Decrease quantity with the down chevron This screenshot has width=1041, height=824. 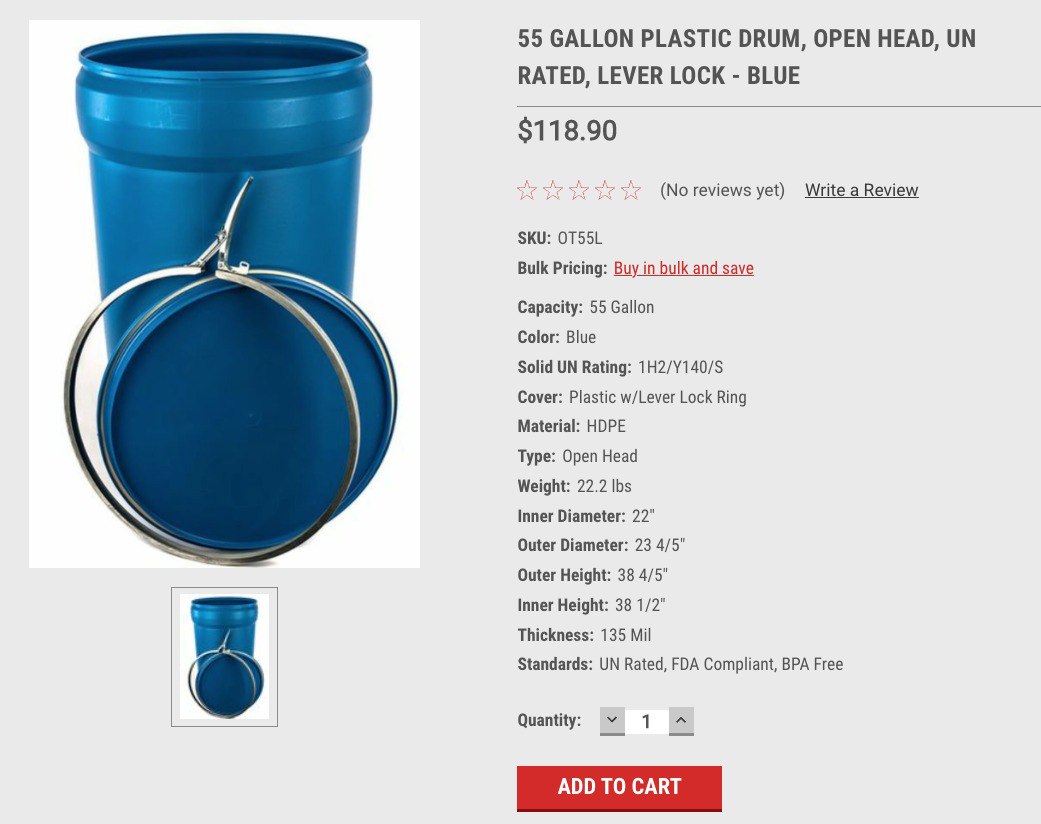tap(612, 721)
